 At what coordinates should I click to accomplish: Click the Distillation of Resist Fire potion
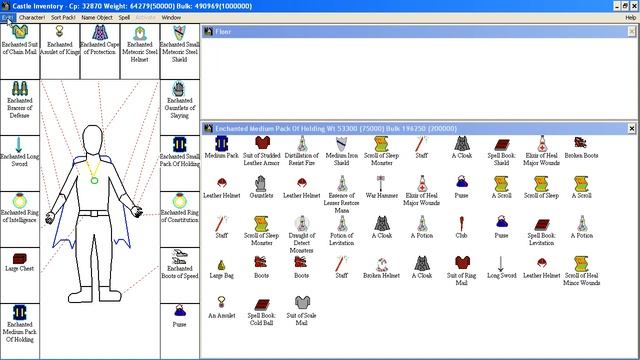pyautogui.click(x=302, y=151)
